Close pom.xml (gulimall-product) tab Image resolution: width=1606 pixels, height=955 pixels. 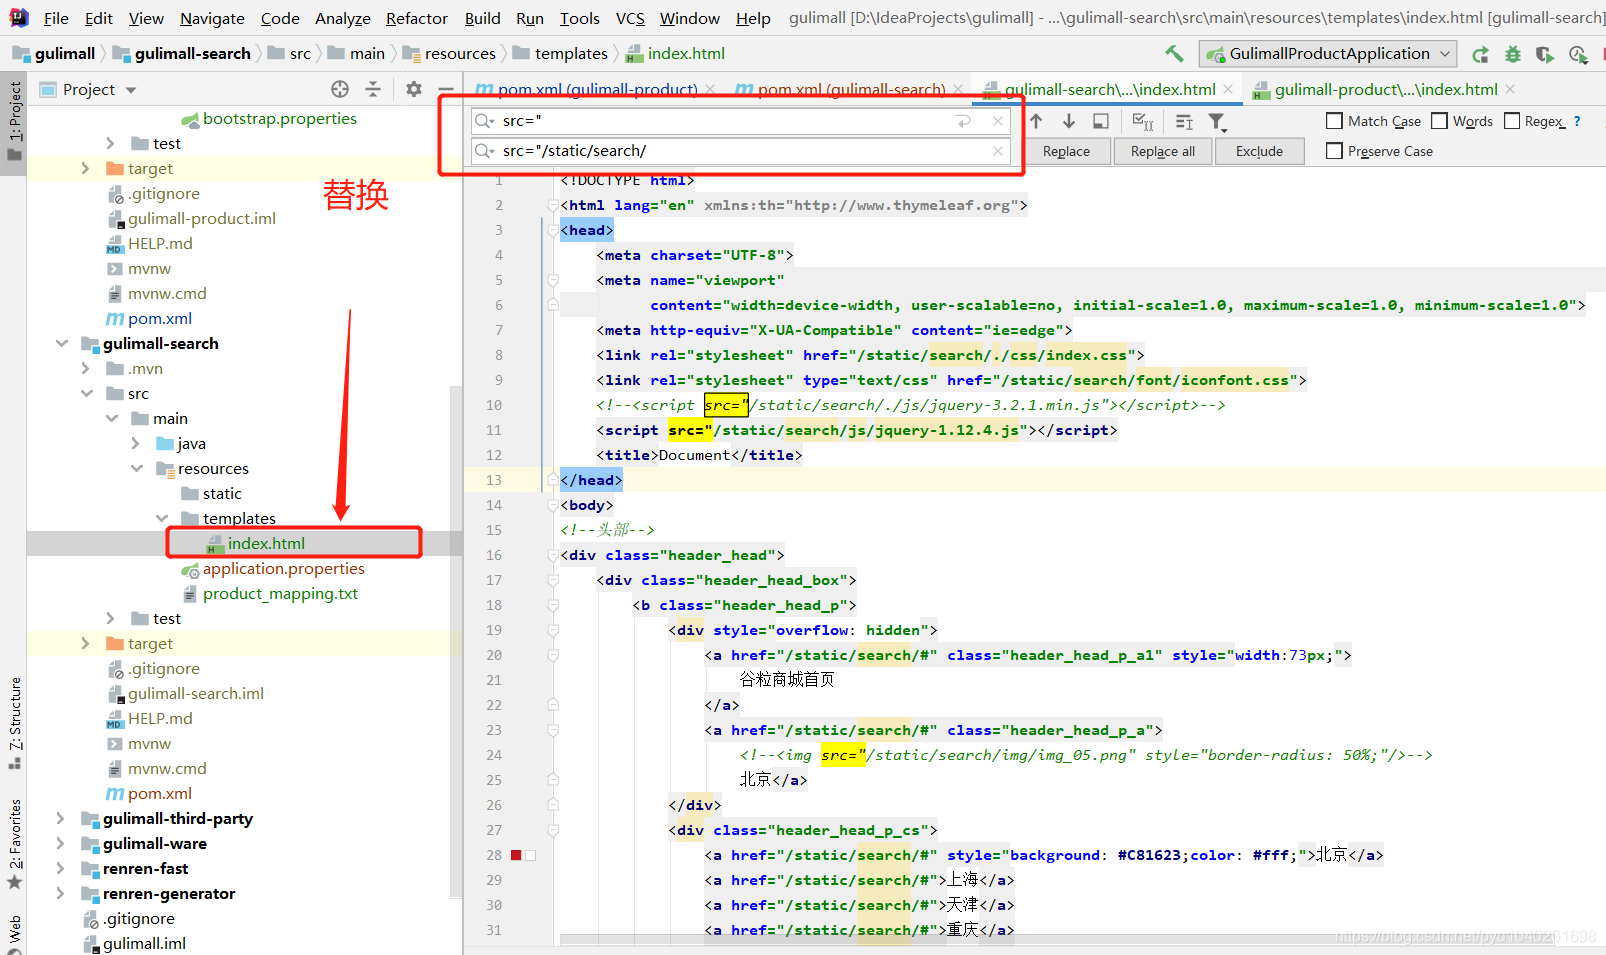click(710, 89)
